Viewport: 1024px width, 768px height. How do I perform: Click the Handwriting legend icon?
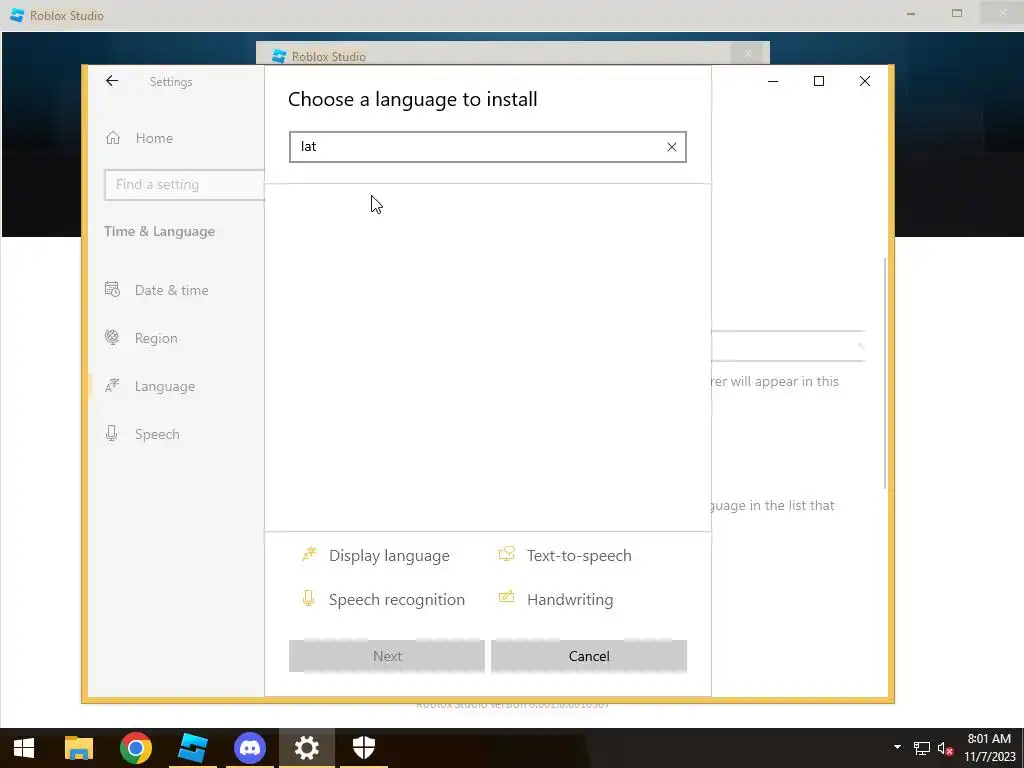pyautogui.click(x=507, y=597)
